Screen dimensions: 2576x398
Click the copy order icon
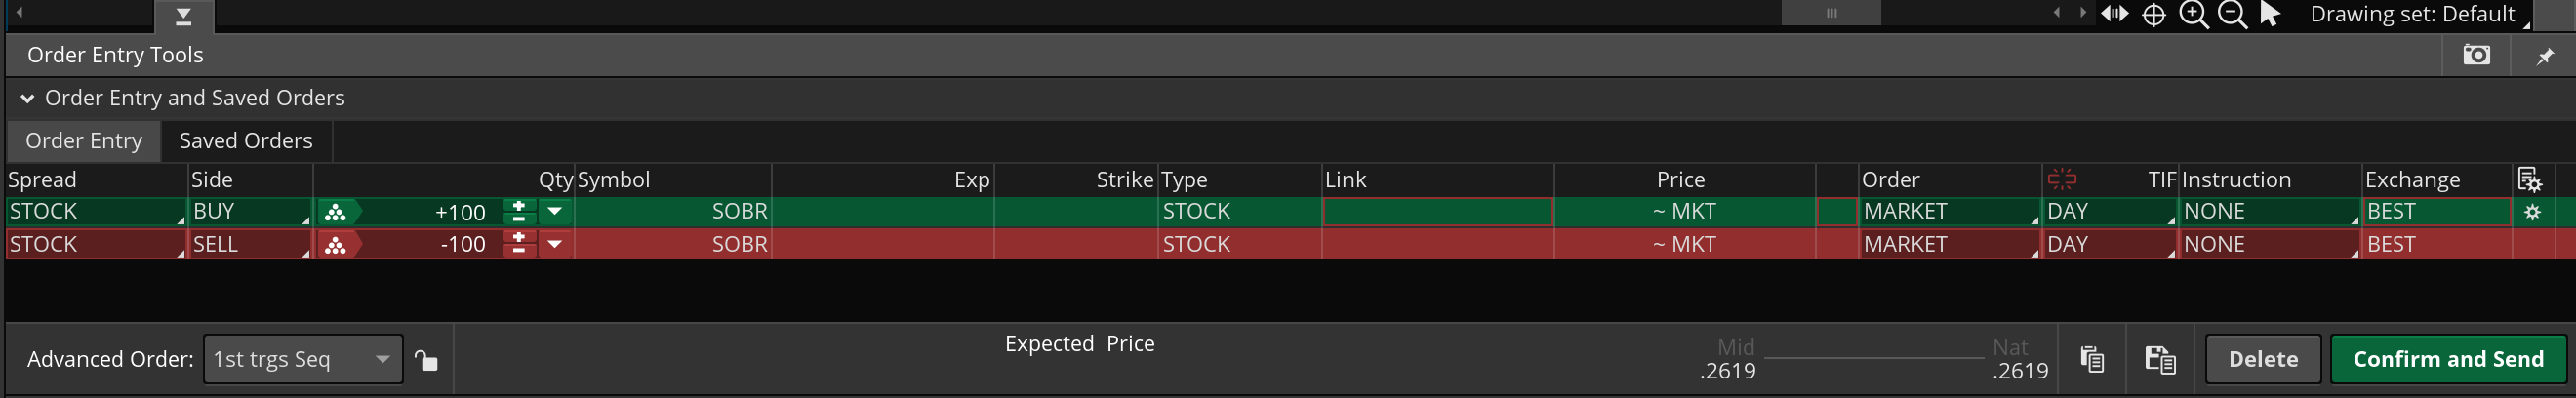(2092, 359)
